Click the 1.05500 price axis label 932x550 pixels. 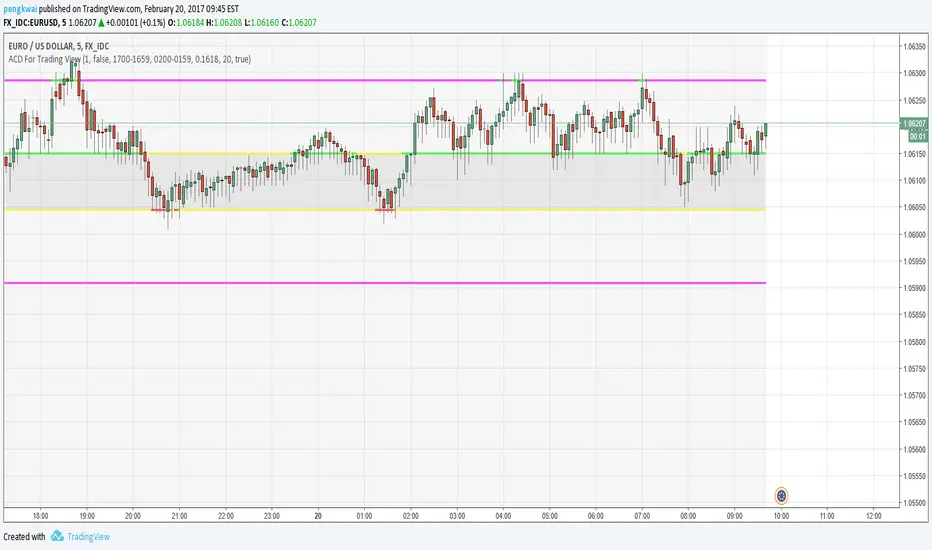[915, 503]
